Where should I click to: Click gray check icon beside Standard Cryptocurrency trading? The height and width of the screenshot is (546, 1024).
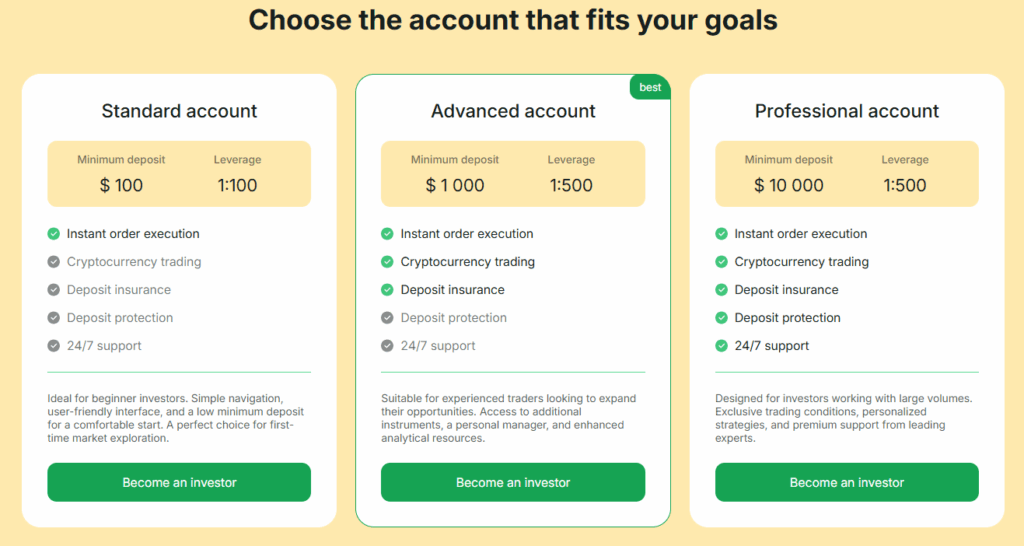(54, 262)
